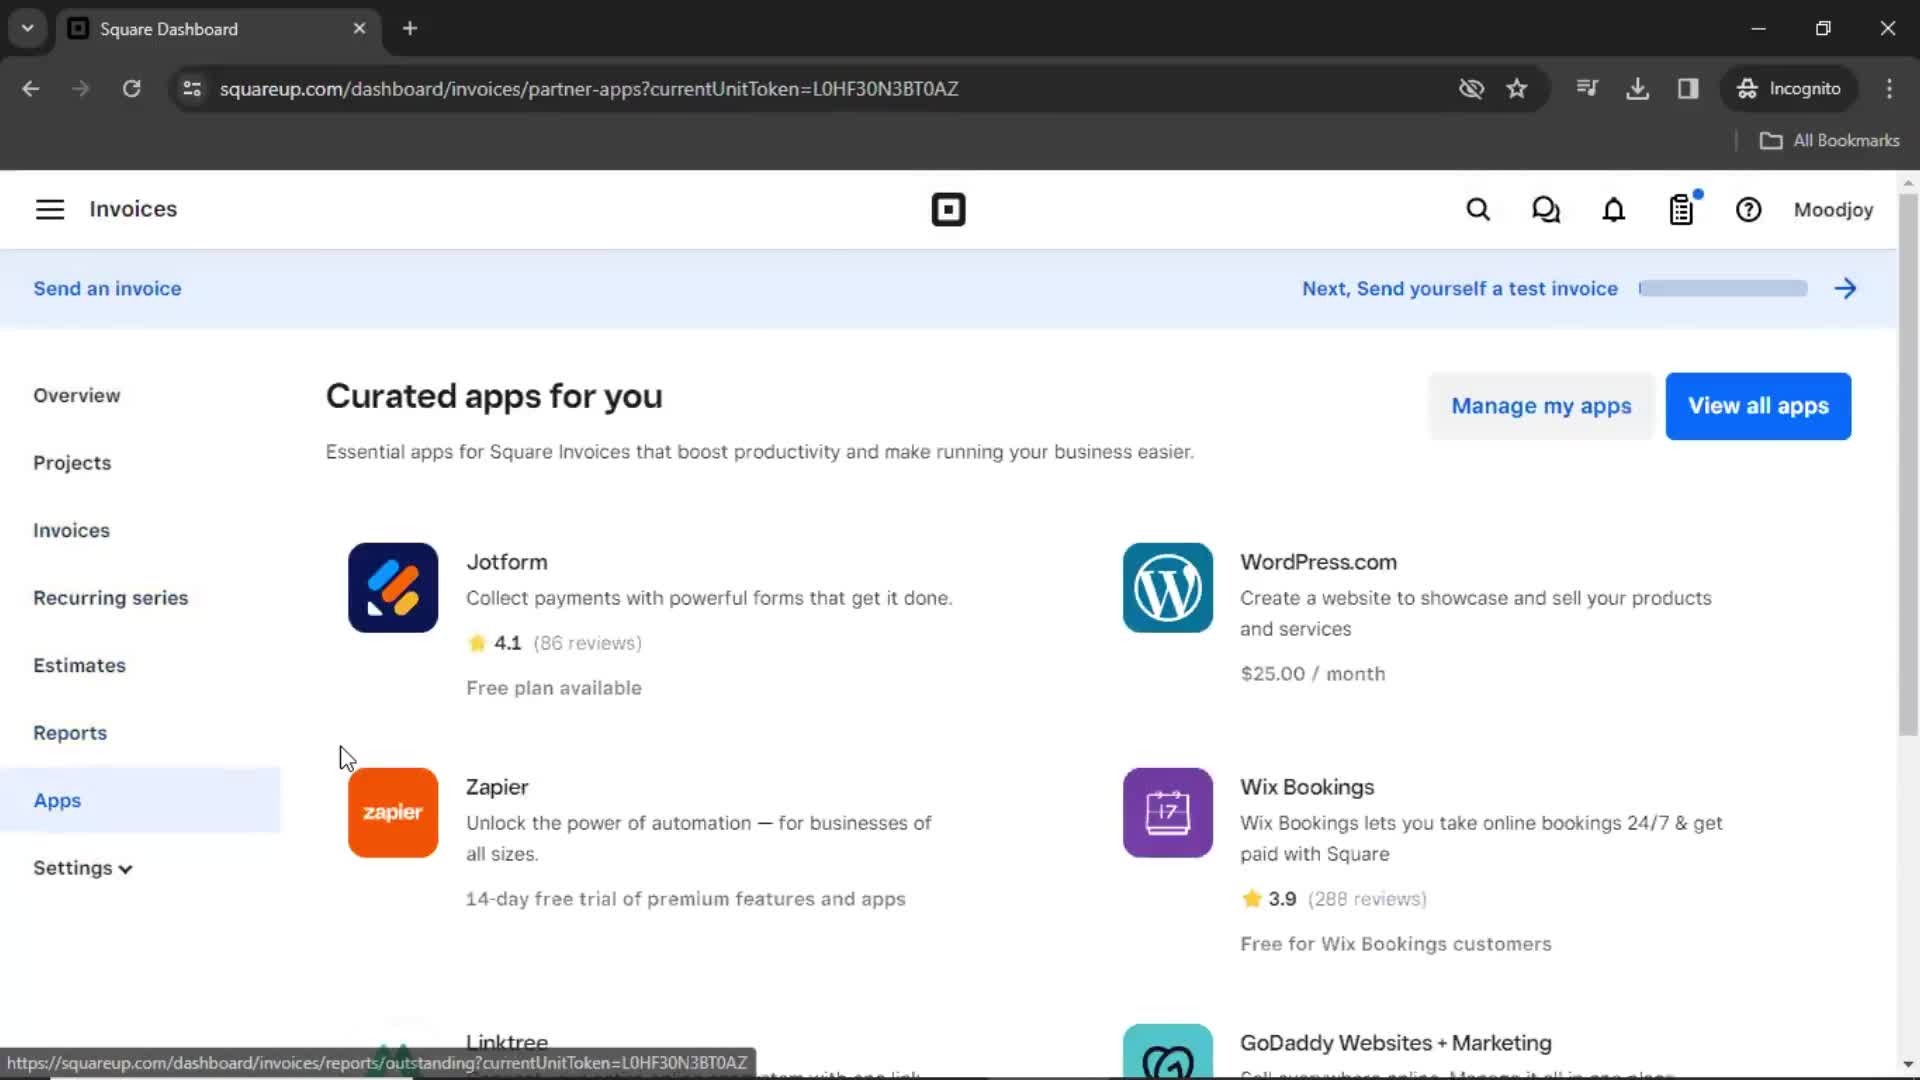Open Estimates in sidebar

pyautogui.click(x=79, y=666)
